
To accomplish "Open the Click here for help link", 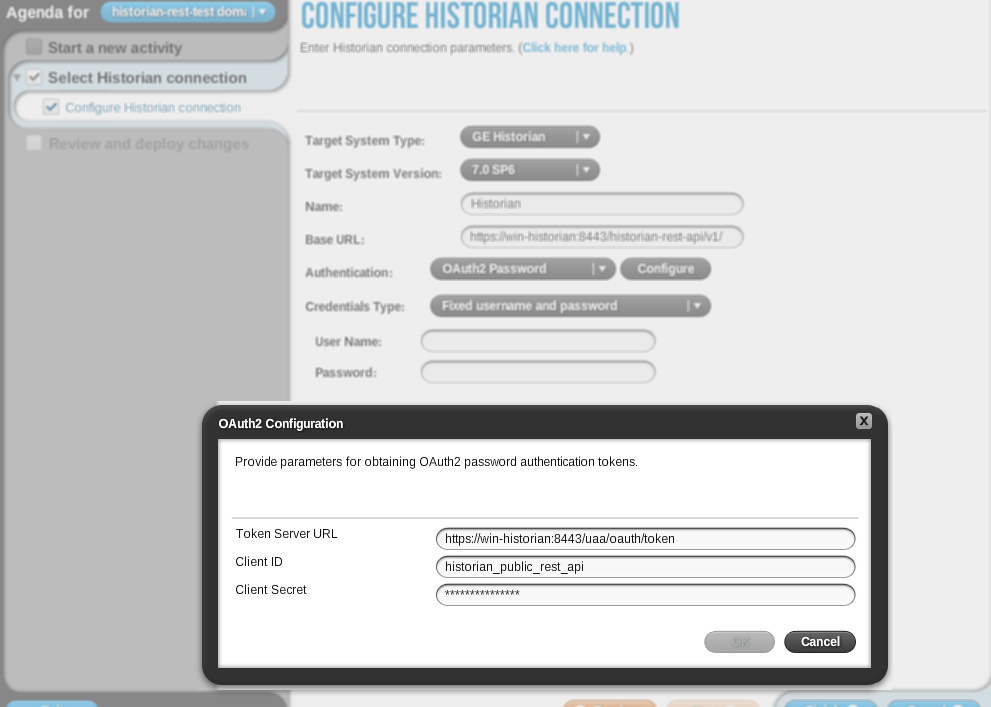I will pos(575,47).
